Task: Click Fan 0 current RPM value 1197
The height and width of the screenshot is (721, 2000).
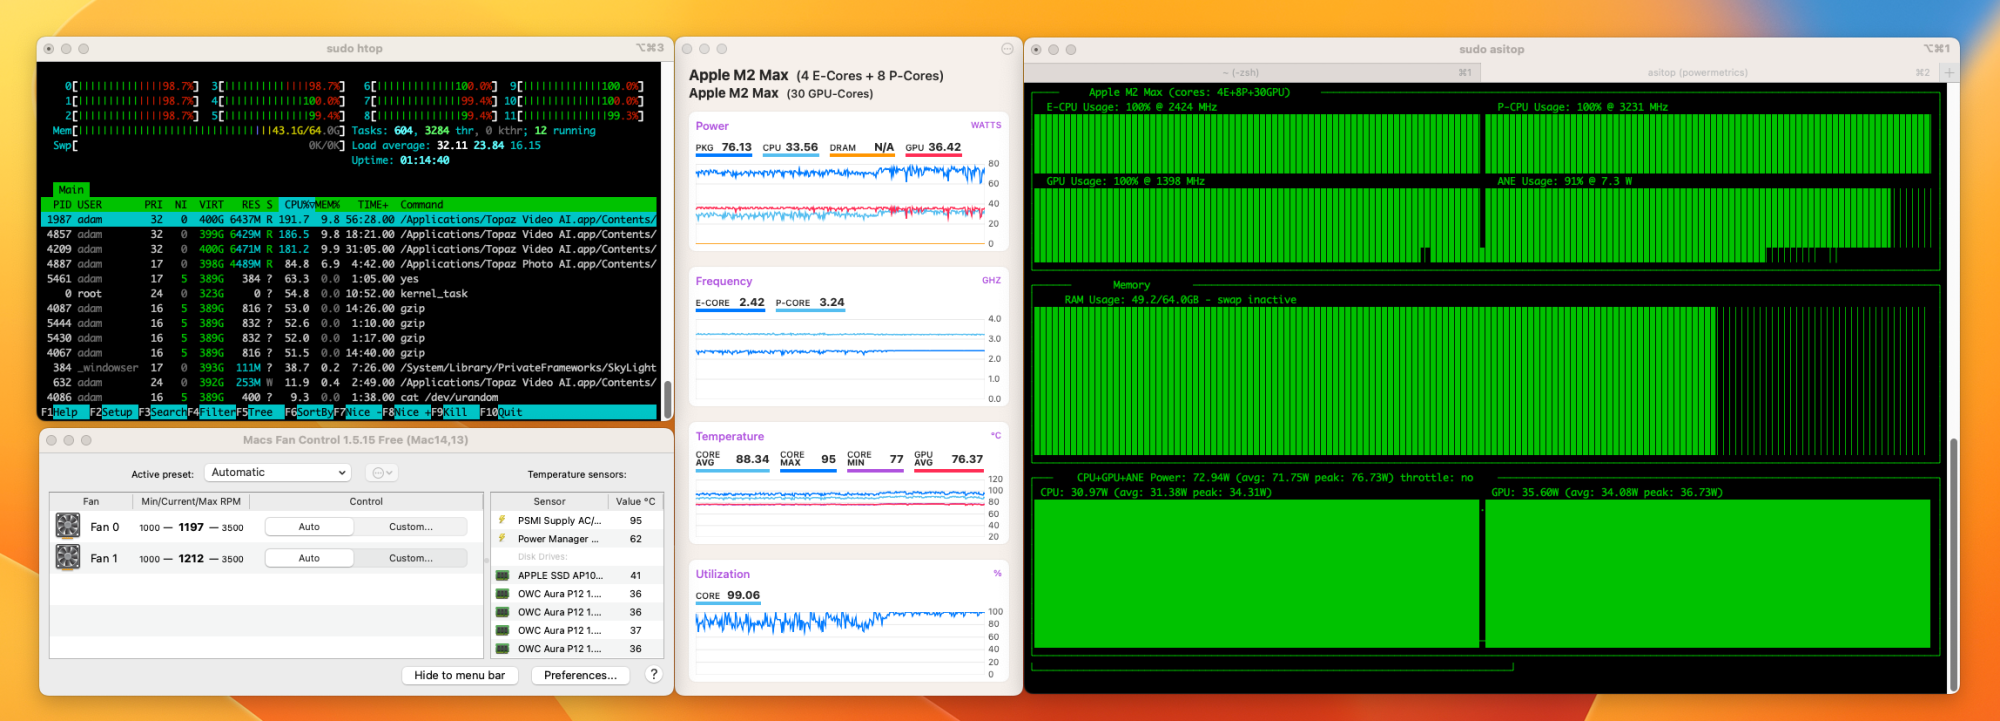Action: [191, 527]
